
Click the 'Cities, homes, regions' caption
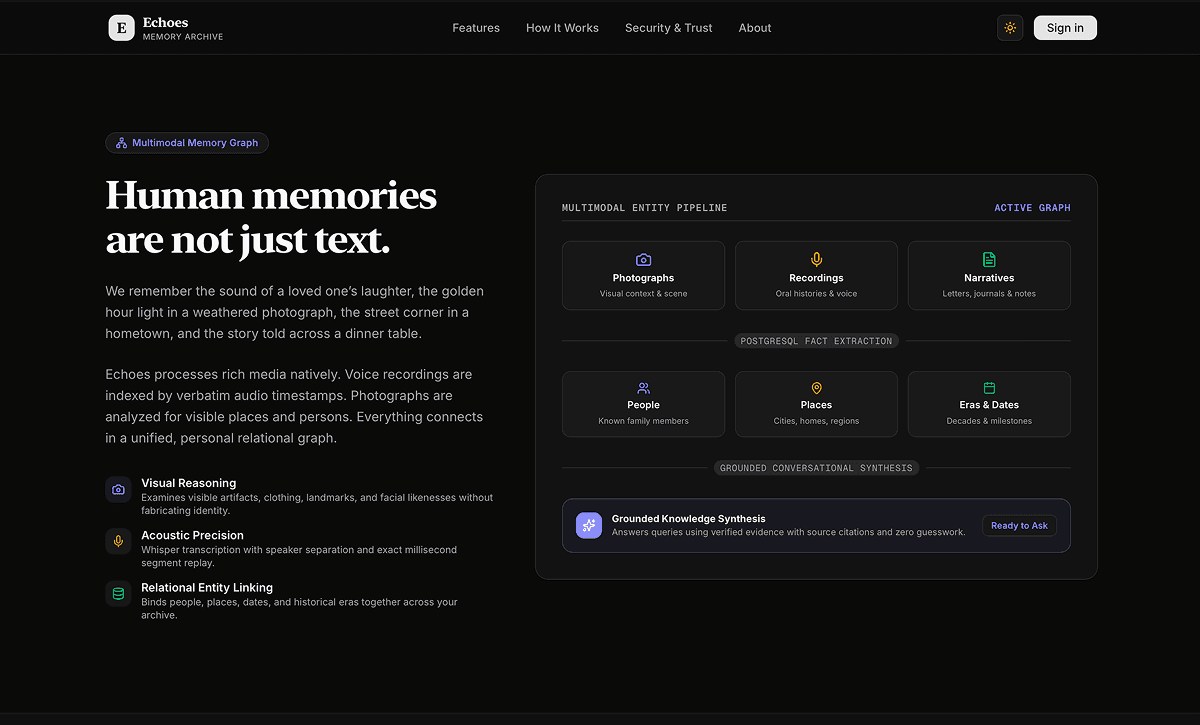[x=816, y=421]
